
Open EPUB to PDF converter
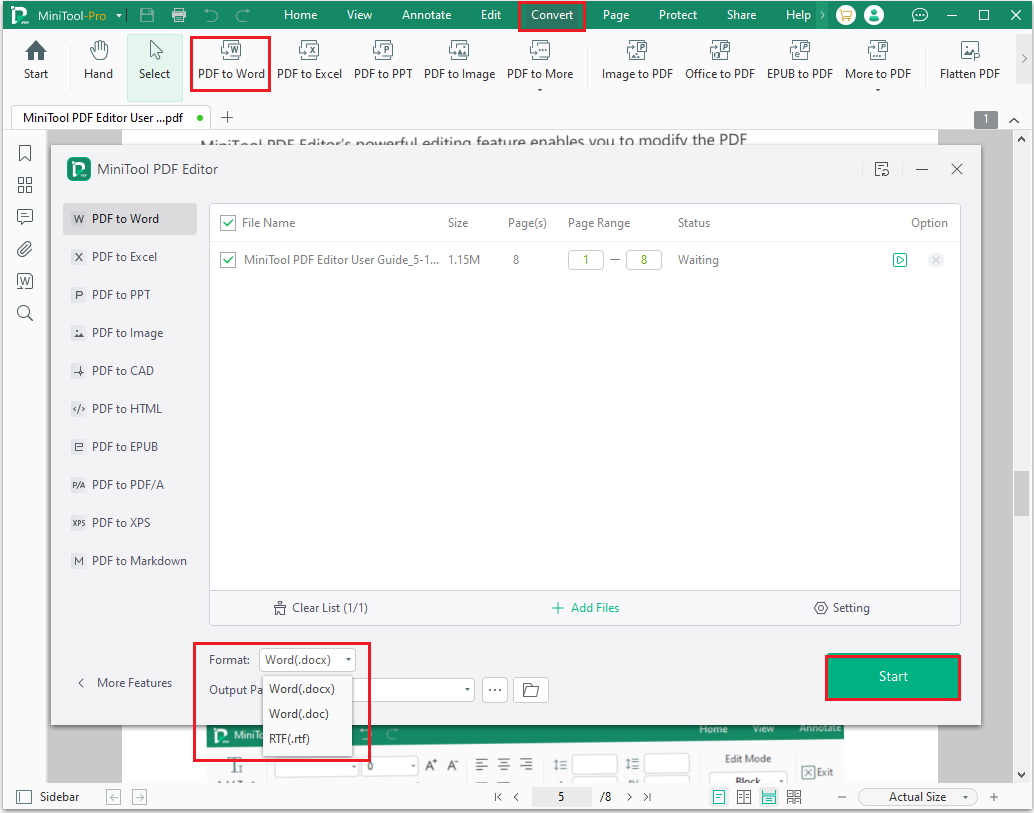tap(799, 60)
